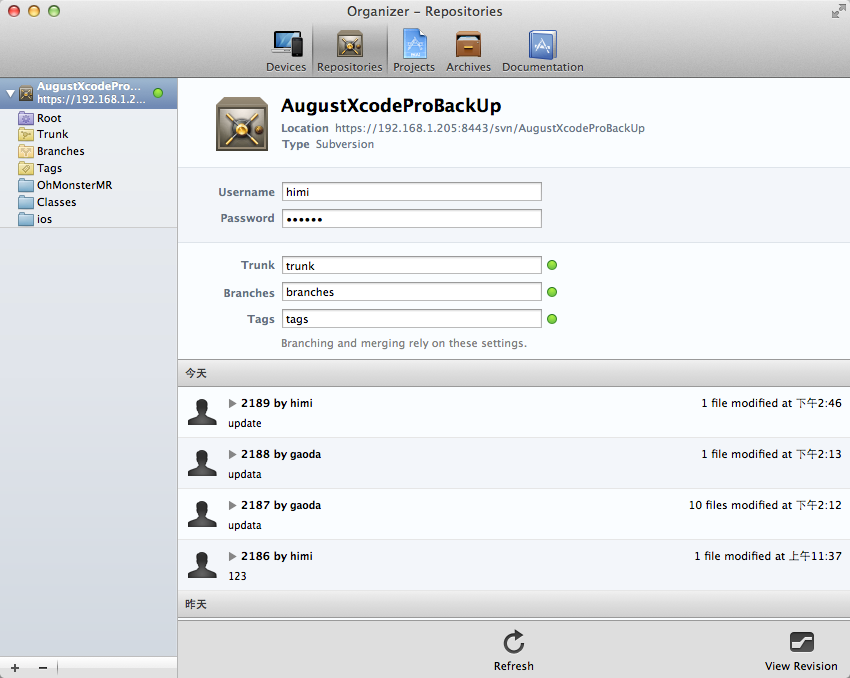
Task: Click the 今天 section header
Action: (514, 373)
